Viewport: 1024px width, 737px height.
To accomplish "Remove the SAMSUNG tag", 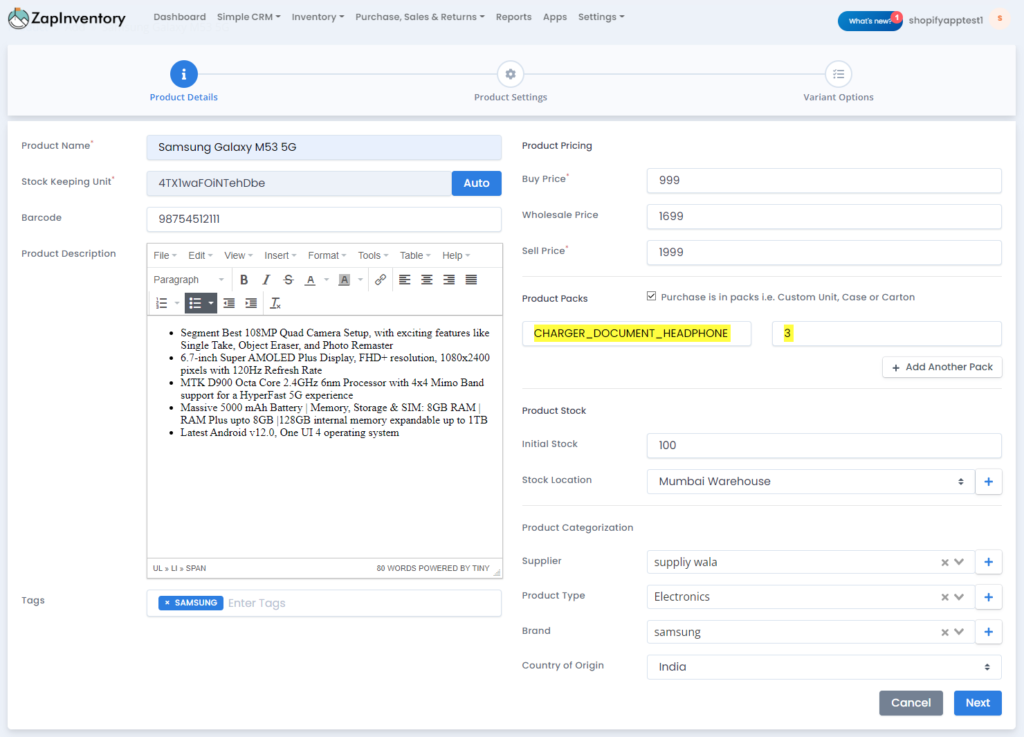I will [167, 603].
